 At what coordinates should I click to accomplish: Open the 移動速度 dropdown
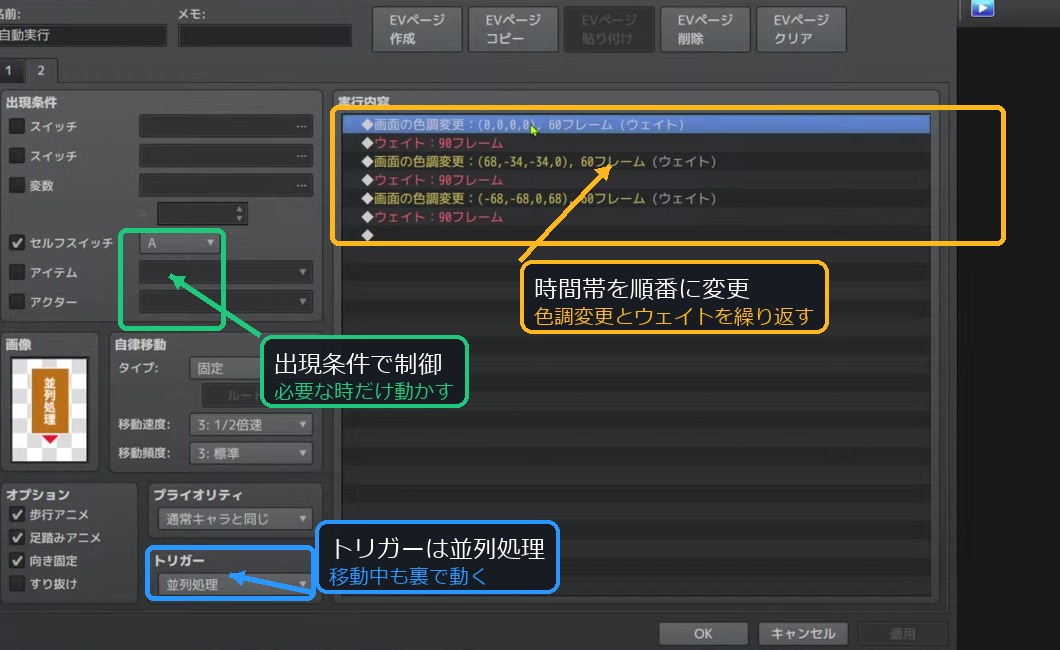click(251, 424)
